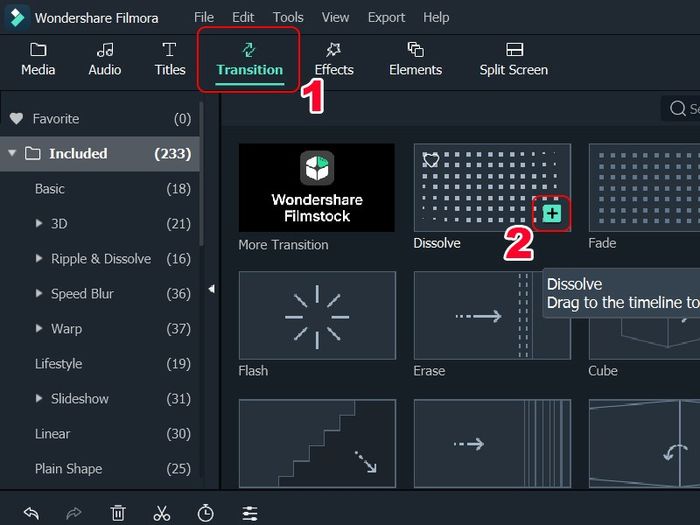Screen dimensions: 700x525
Task: Expand the Speed Blur category
Action: point(39,293)
